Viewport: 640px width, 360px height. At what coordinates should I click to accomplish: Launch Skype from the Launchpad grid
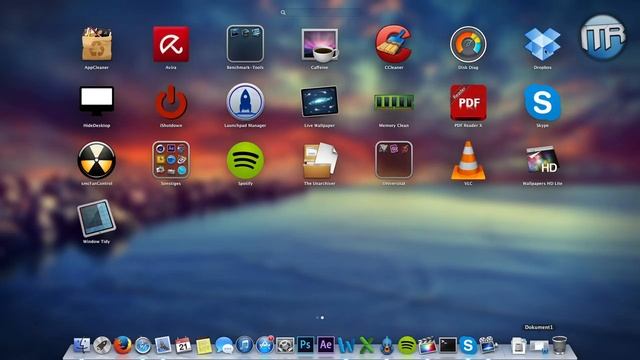pos(542,102)
